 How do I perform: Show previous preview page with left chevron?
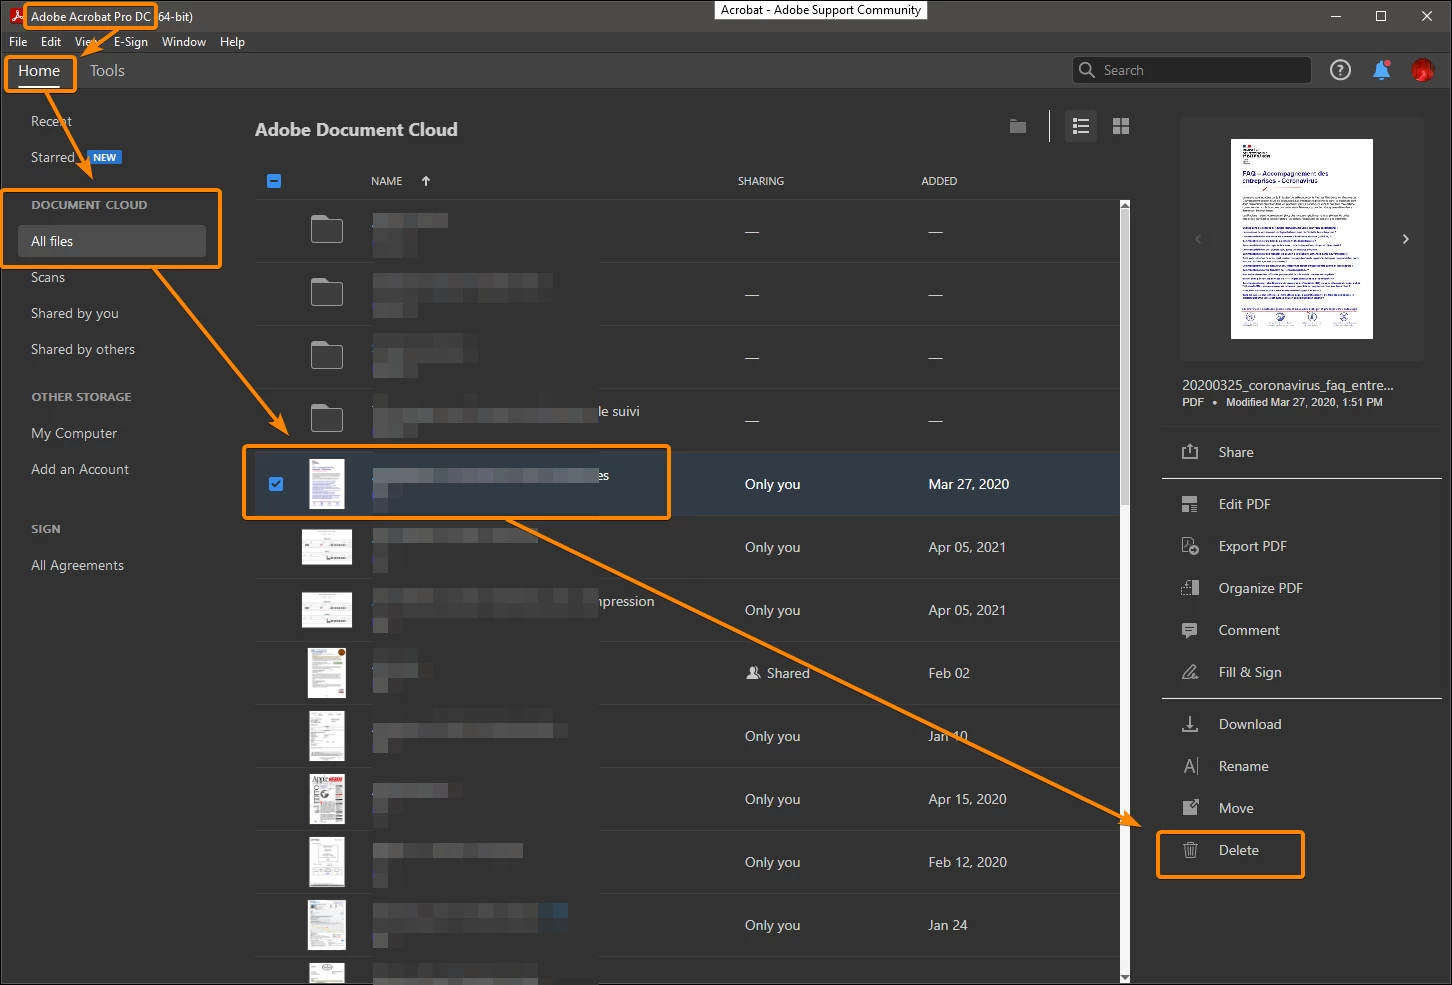point(1198,239)
